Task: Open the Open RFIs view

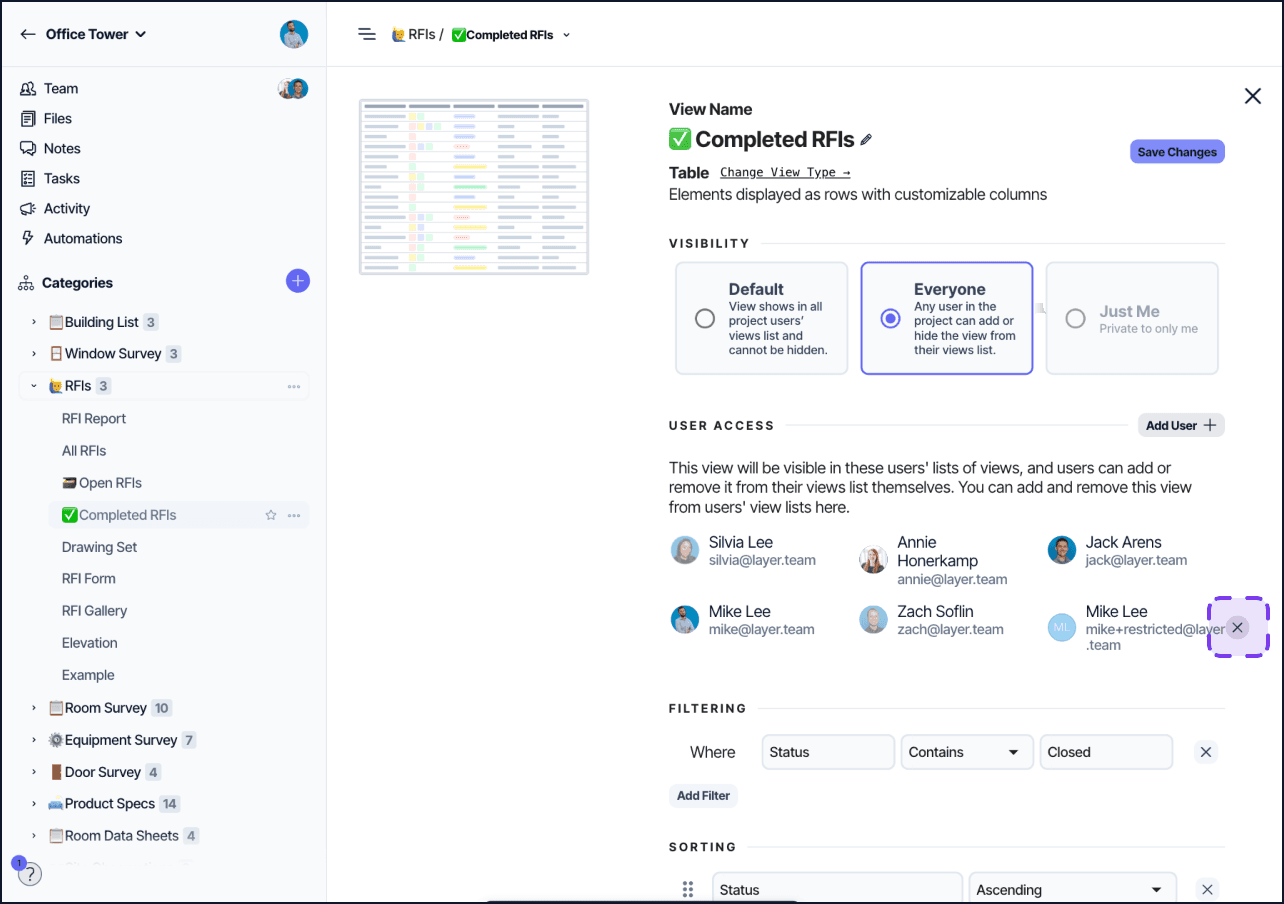Action: (x=102, y=483)
